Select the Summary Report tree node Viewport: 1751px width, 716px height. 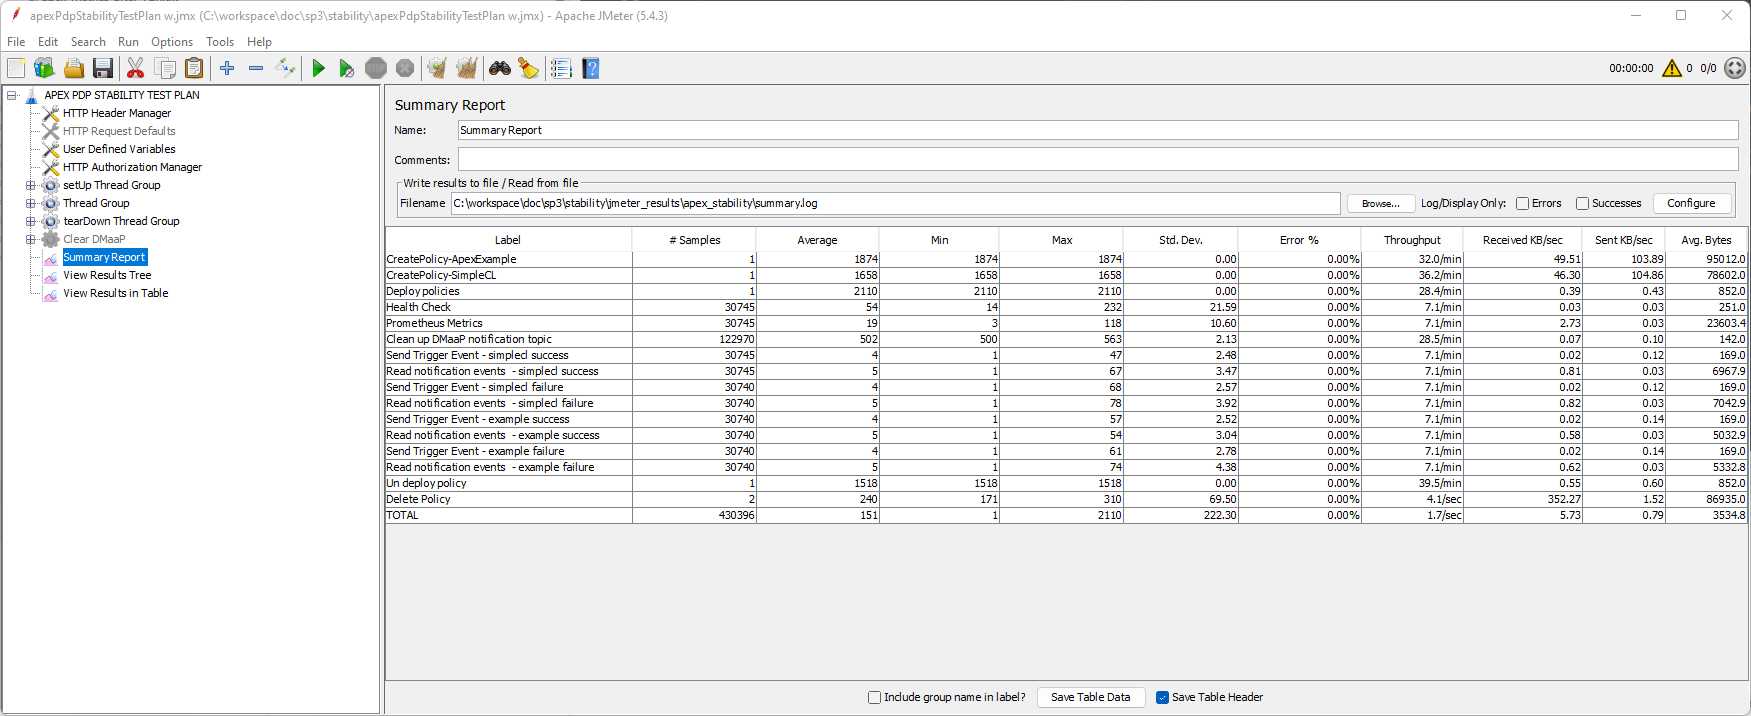pyautogui.click(x=104, y=257)
